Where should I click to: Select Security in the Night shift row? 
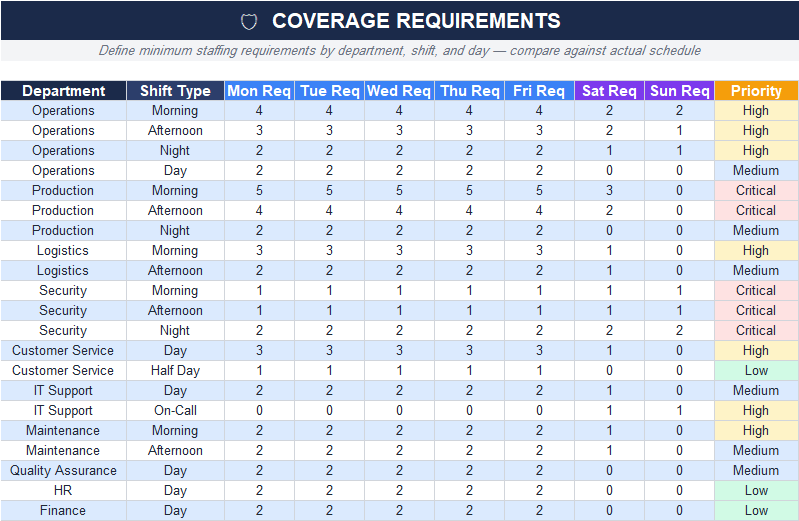pos(63,330)
